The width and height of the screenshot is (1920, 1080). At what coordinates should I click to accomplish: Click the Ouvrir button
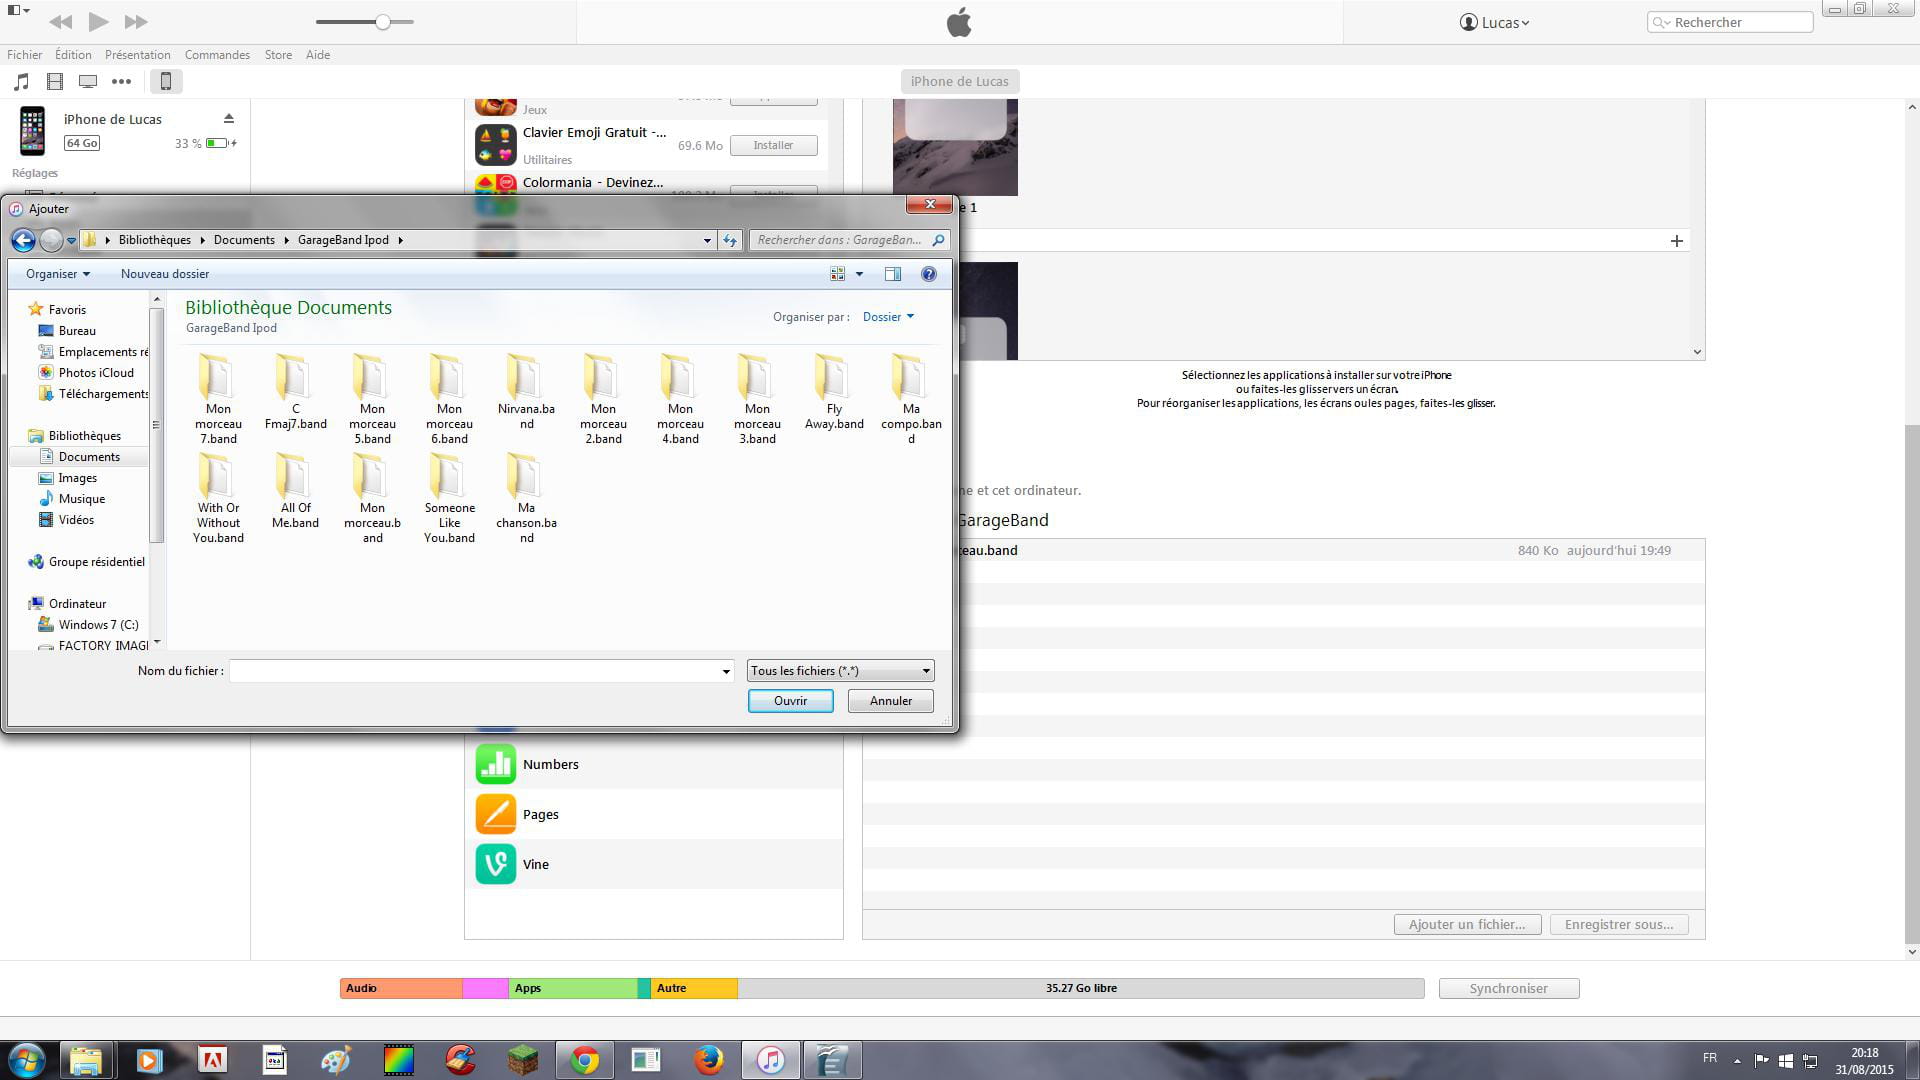(790, 701)
